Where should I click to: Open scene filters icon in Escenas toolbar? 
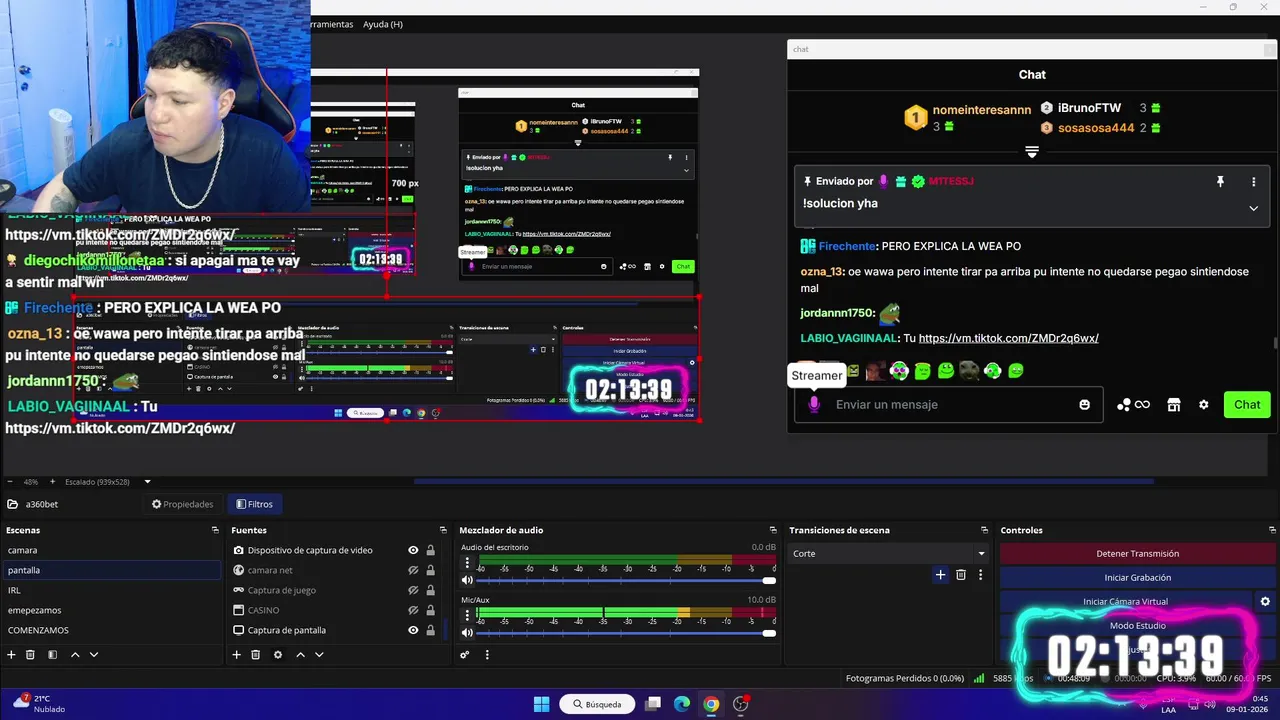point(52,655)
